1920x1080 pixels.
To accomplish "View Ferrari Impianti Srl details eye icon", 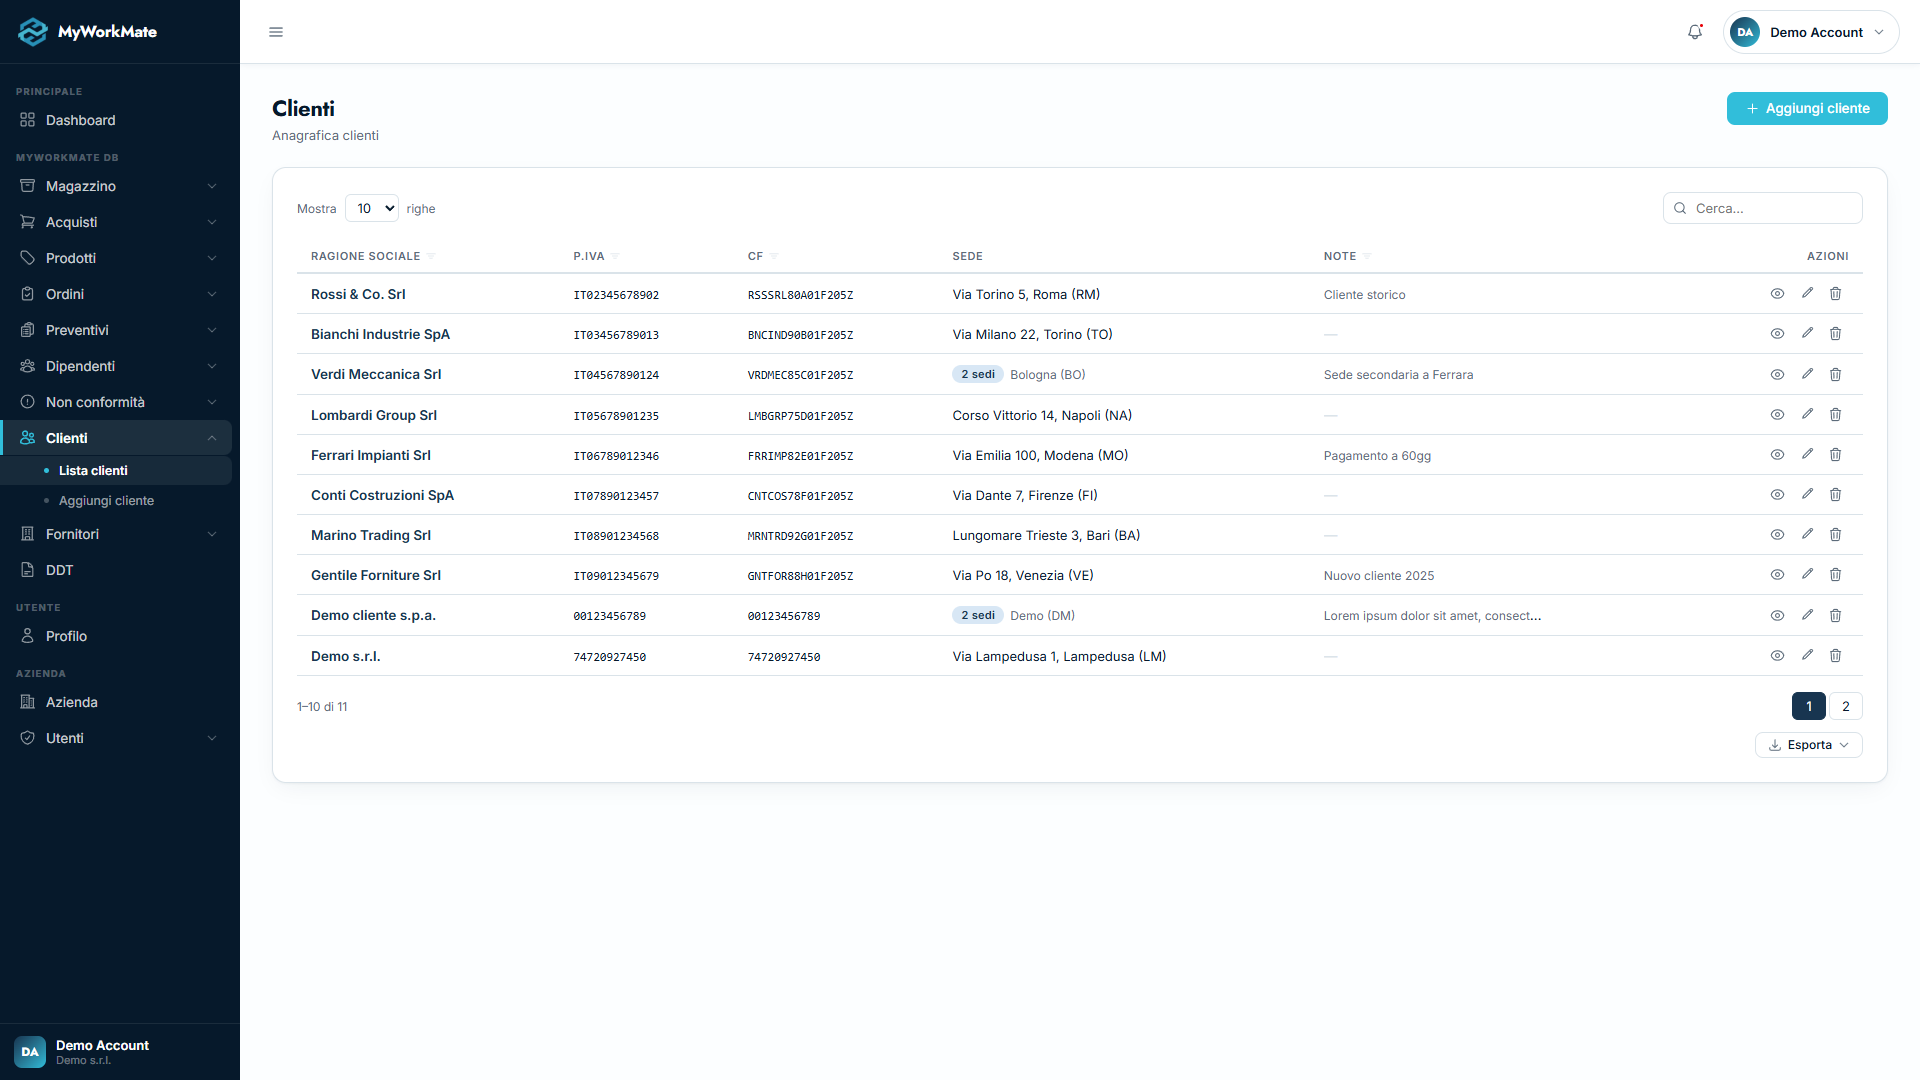I will coord(1777,455).
